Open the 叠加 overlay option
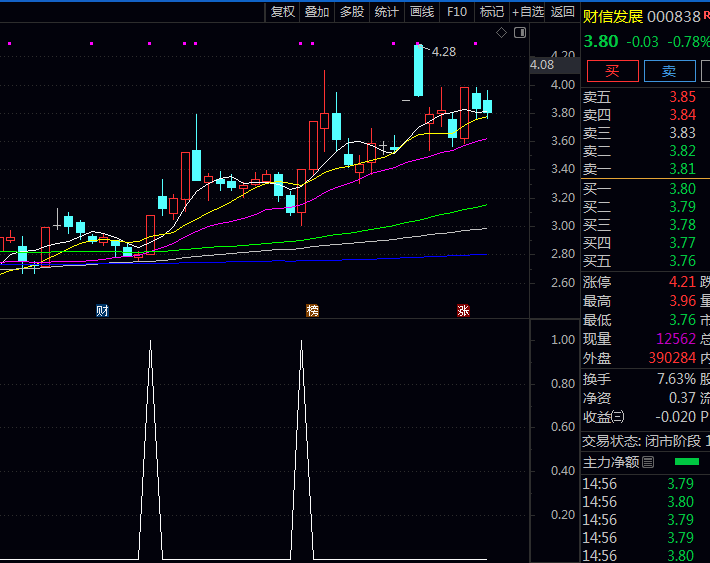Viewport: 710px width, 563px height. (317, 12)
